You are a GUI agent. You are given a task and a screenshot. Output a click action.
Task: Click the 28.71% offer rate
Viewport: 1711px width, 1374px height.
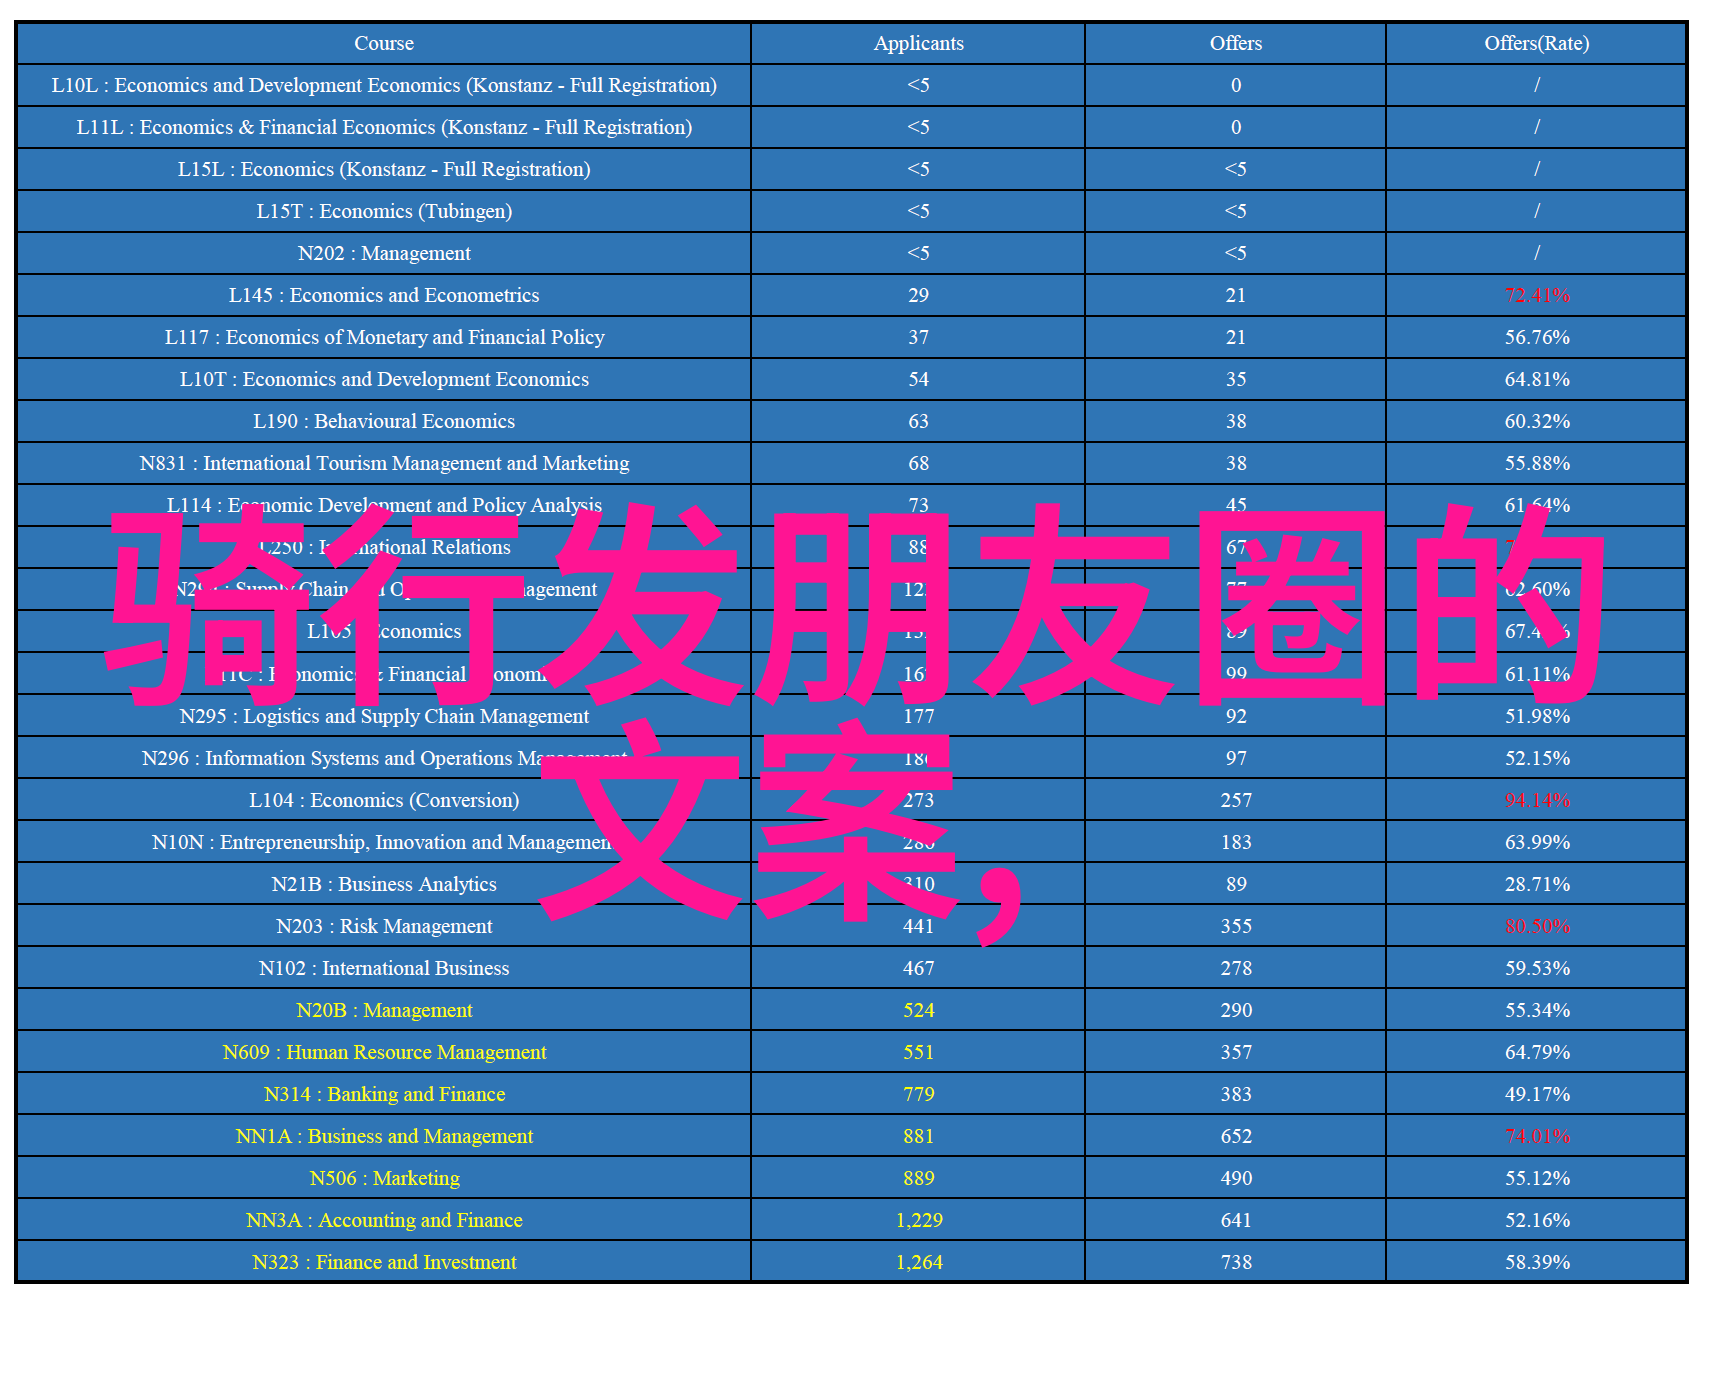(x=1537, y=884)
